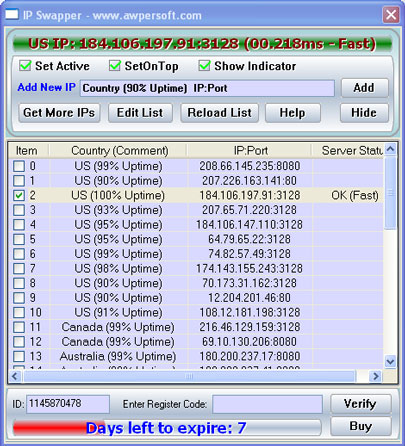This screenshot has width=405, height=446.
Task: Select IP 64.79.65.22:3128
Action: pyautogui.click(x=249, y=239)
